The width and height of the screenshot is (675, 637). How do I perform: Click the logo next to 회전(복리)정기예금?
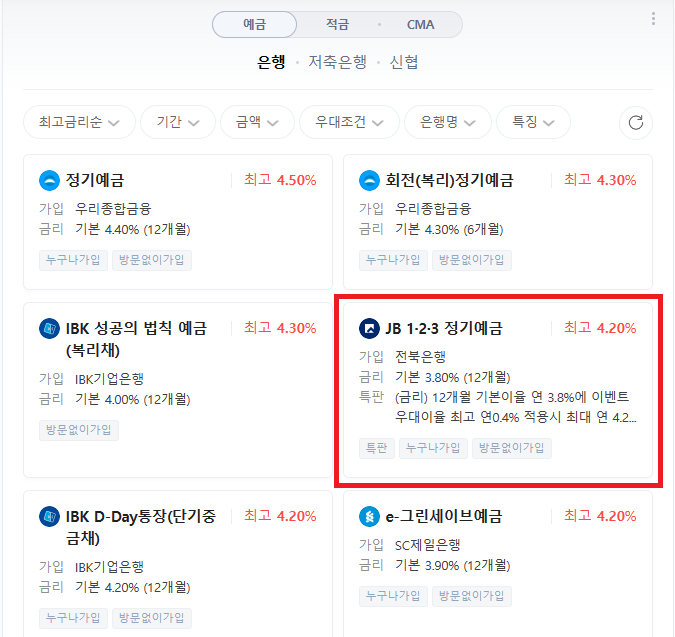click(x=369, y=180)
